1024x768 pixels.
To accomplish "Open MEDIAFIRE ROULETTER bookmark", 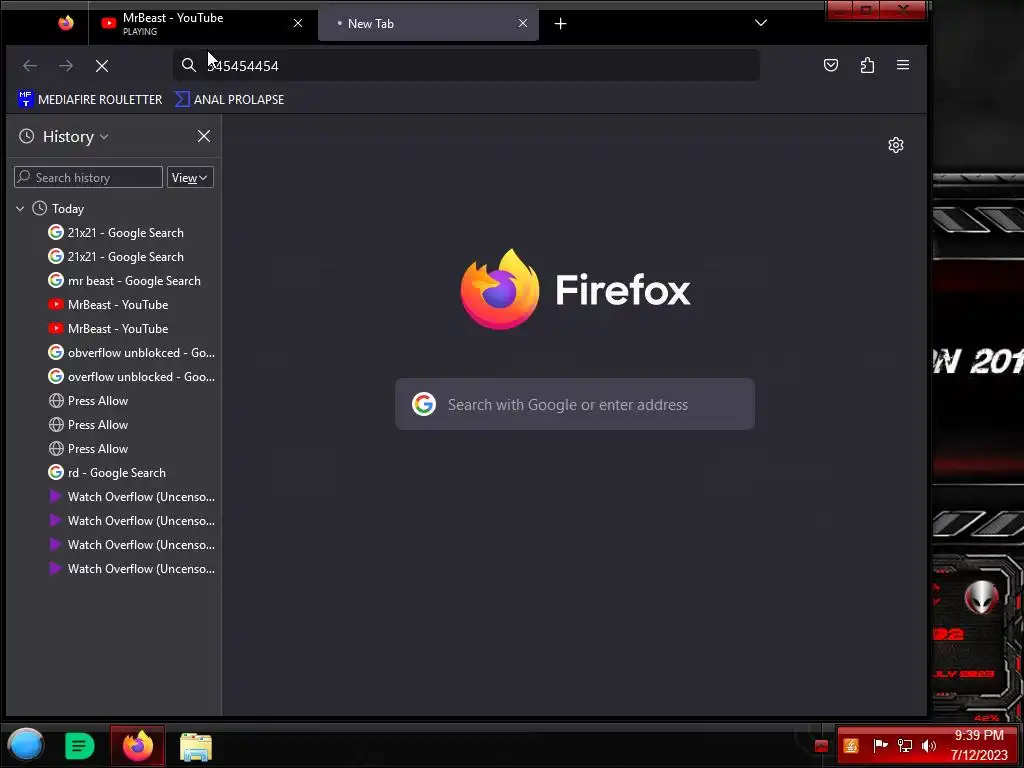I will [x=90, y=99].
